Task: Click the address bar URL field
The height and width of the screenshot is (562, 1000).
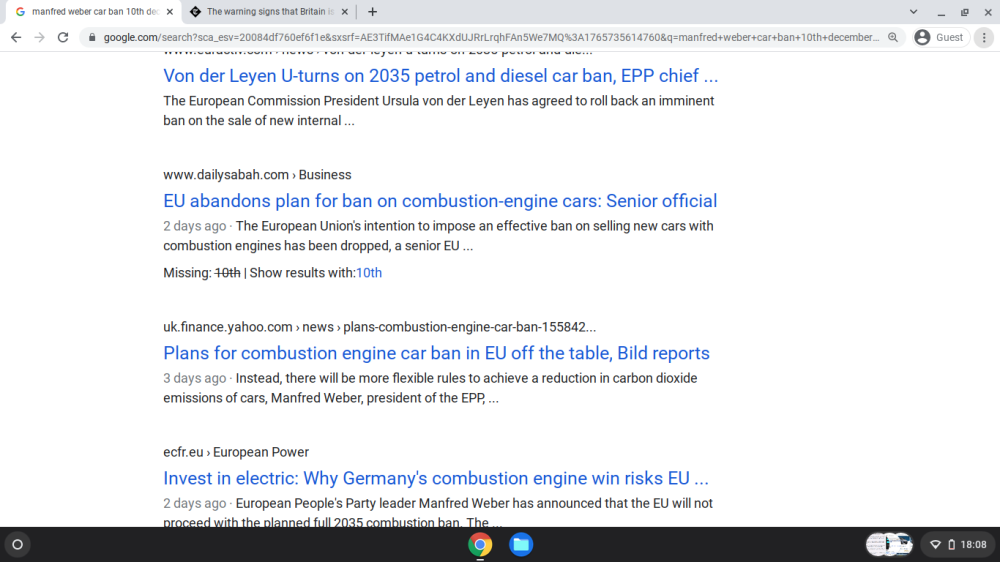Action: tap(491, 38)
